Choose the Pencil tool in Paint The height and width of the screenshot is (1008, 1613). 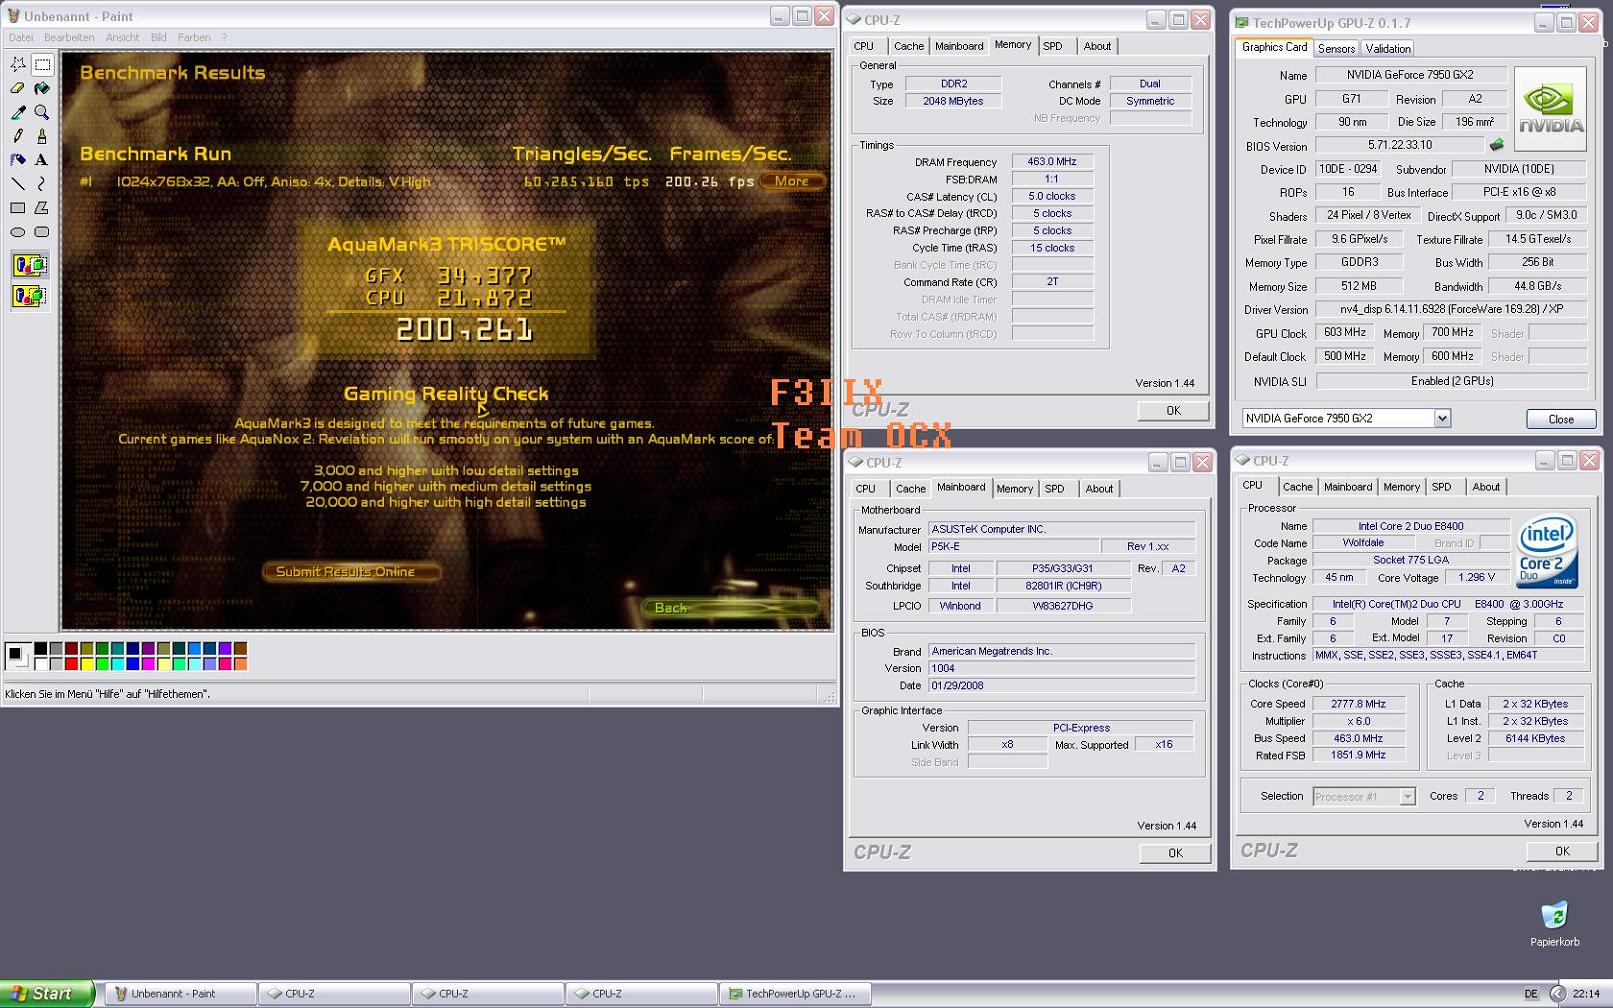[x=18, y=136]
